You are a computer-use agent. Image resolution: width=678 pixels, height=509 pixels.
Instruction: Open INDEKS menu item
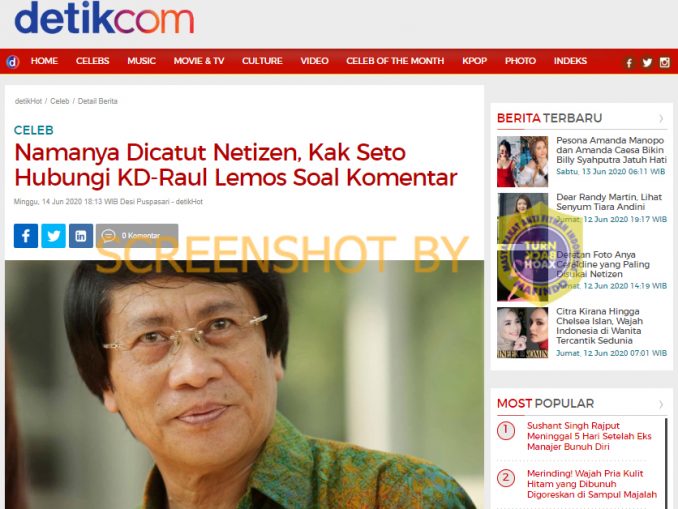coord(570,61)
